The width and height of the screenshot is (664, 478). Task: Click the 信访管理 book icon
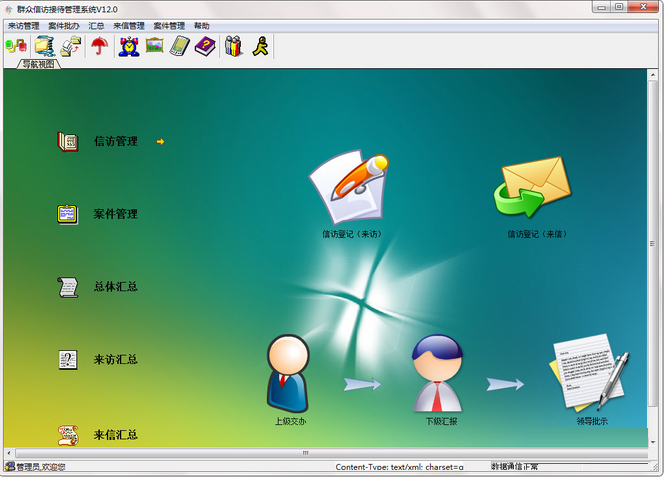(x=68, y=141)
